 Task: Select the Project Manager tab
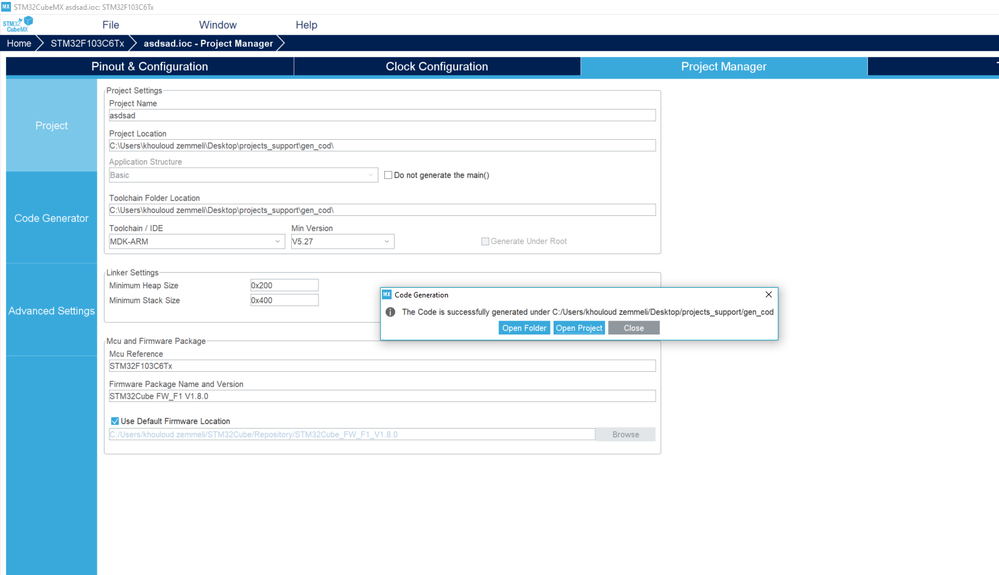pos(724,66)
